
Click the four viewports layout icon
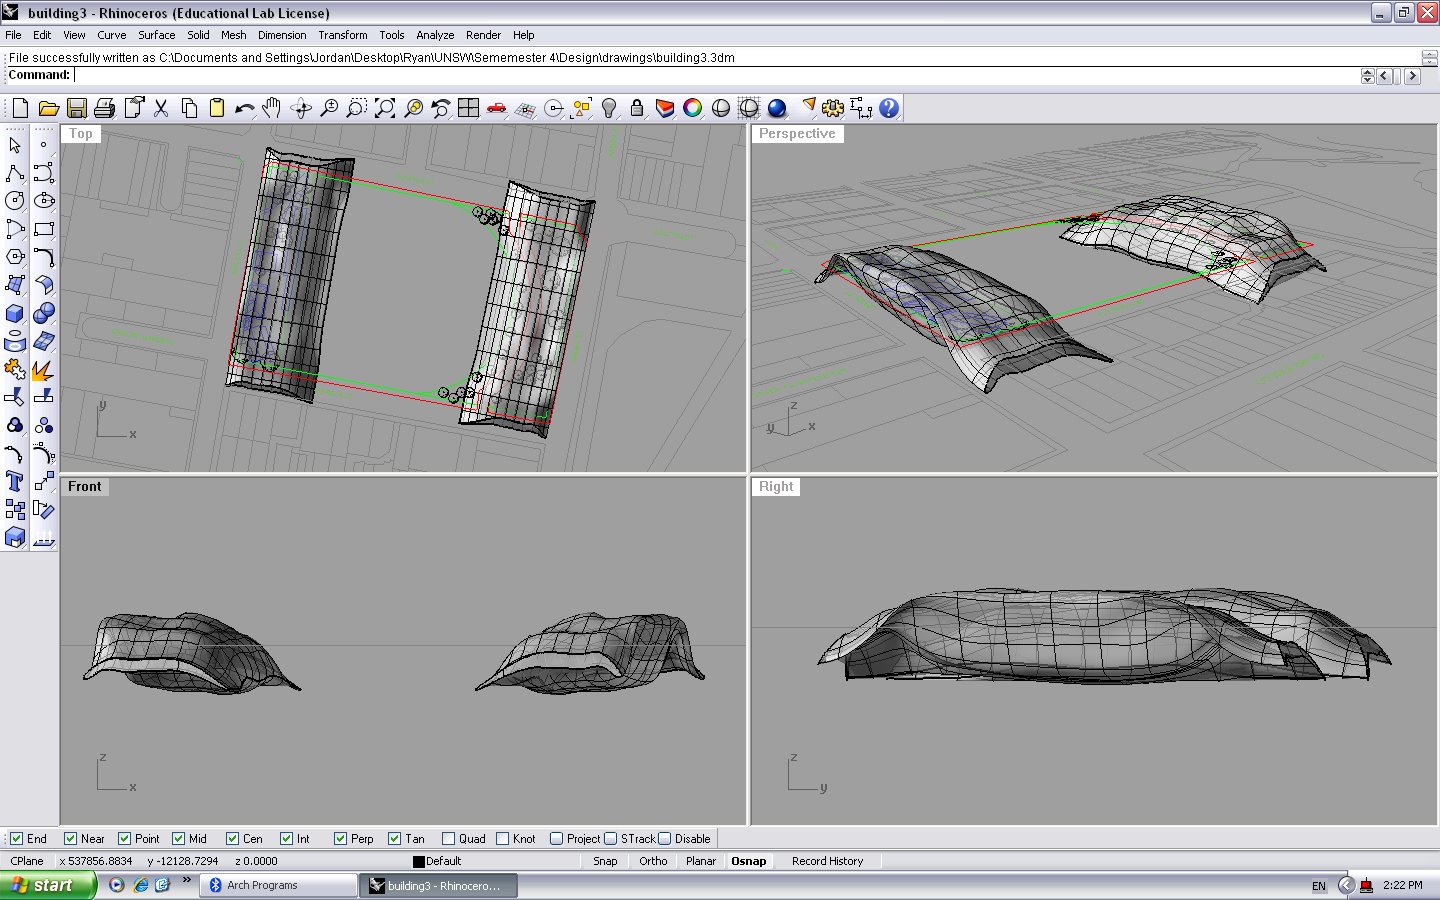(x=468, y=108)
